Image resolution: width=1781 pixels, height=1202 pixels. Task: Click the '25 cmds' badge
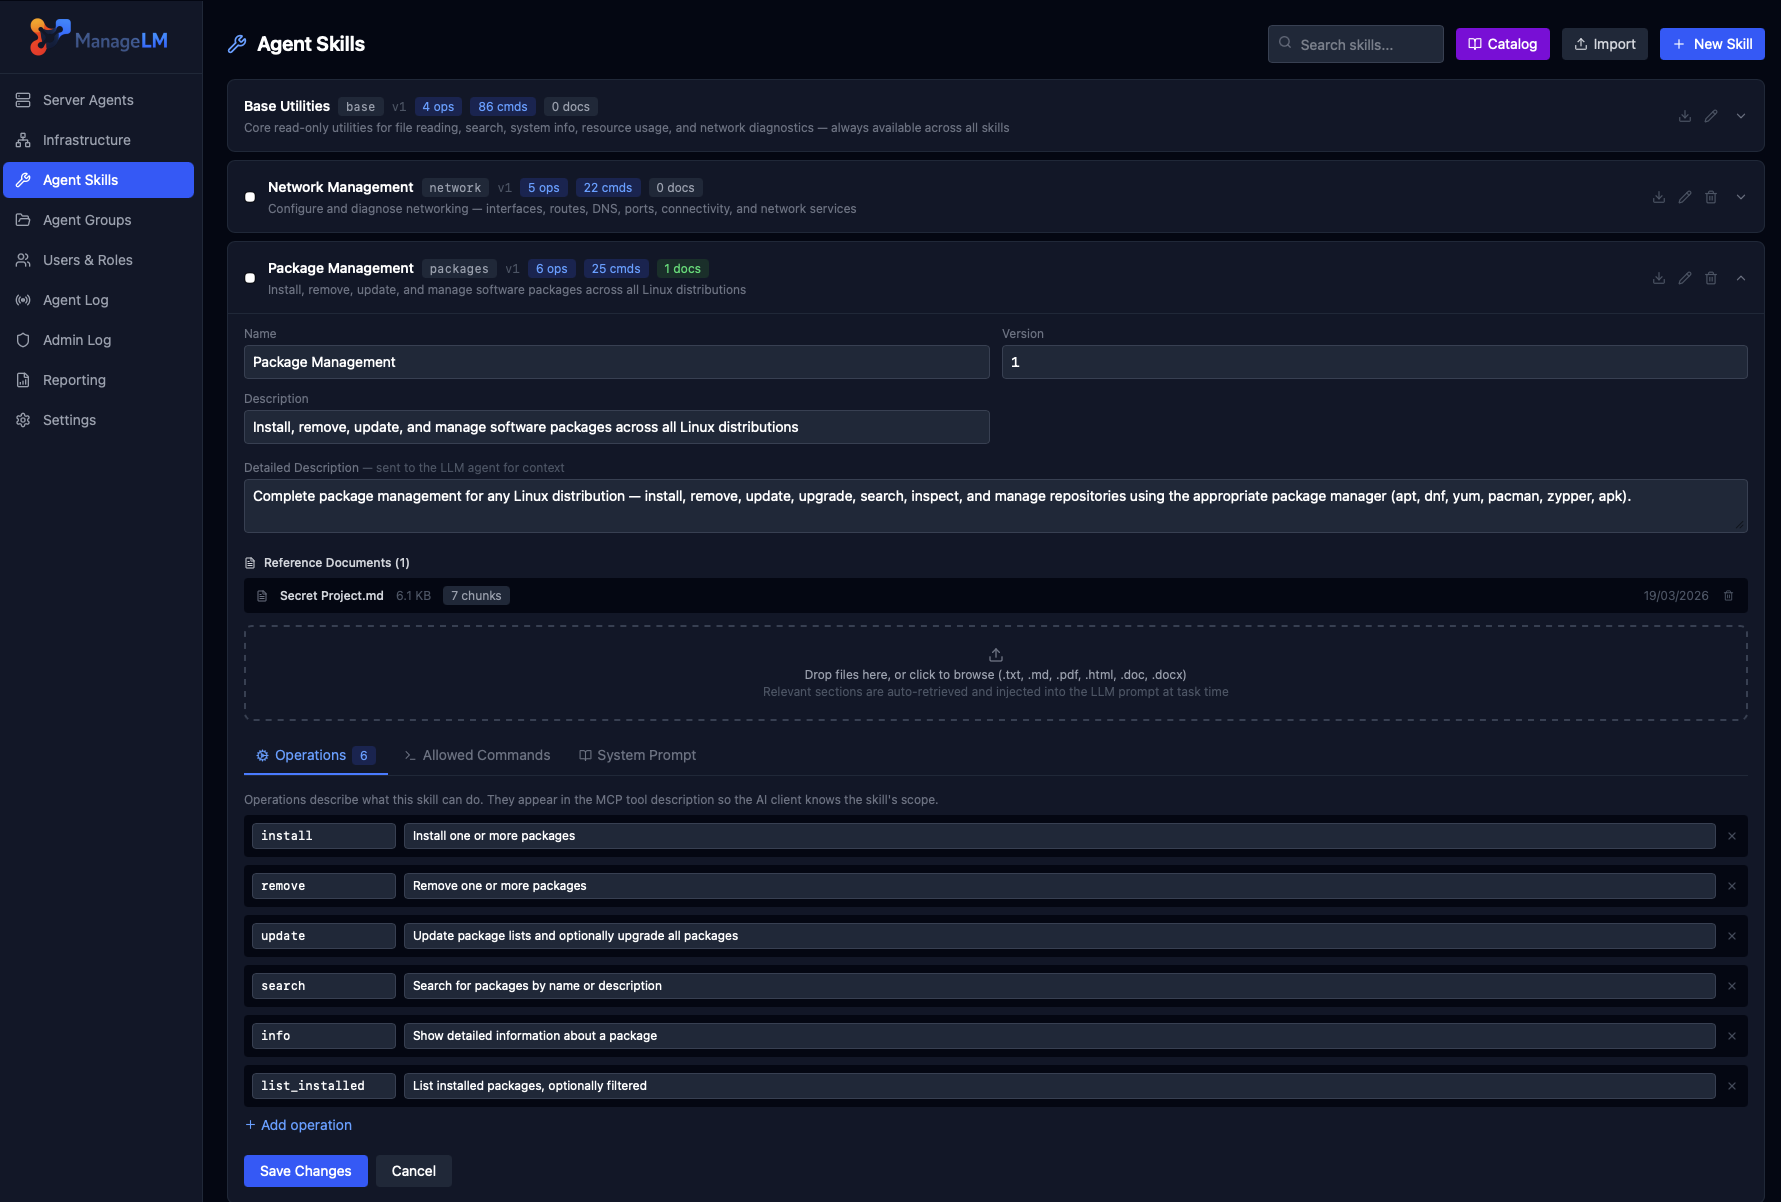coord(616,269)
